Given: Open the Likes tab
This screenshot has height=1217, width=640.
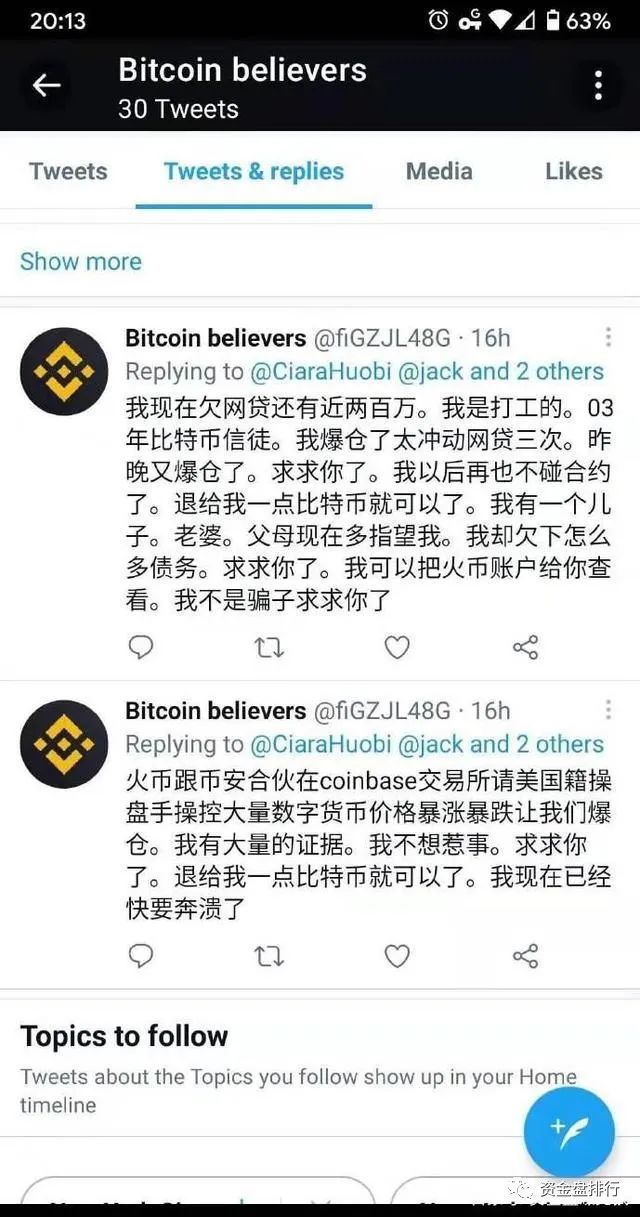Looking at the screenshot, I should (574, 171).
